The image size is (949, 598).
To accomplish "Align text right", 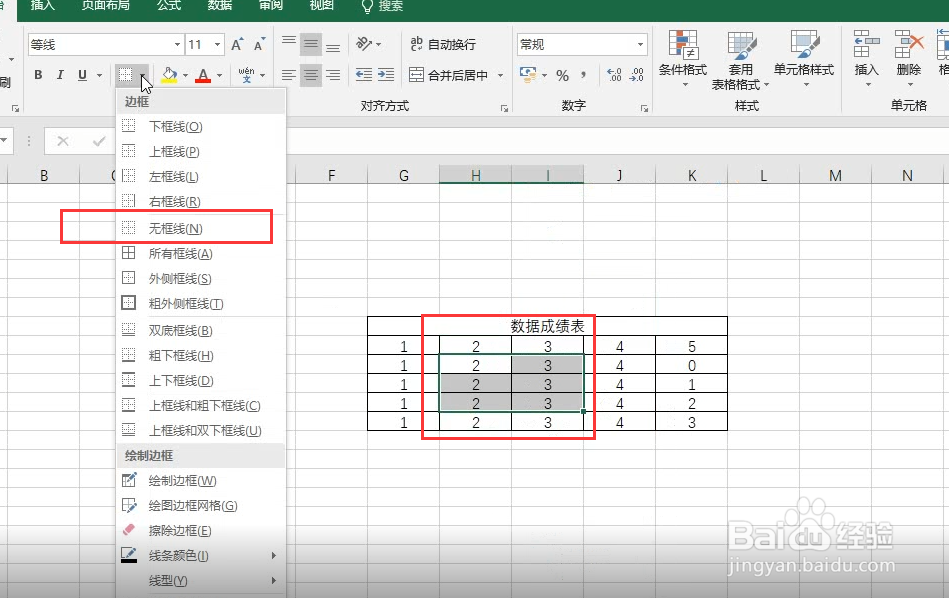I will point(333,75).
